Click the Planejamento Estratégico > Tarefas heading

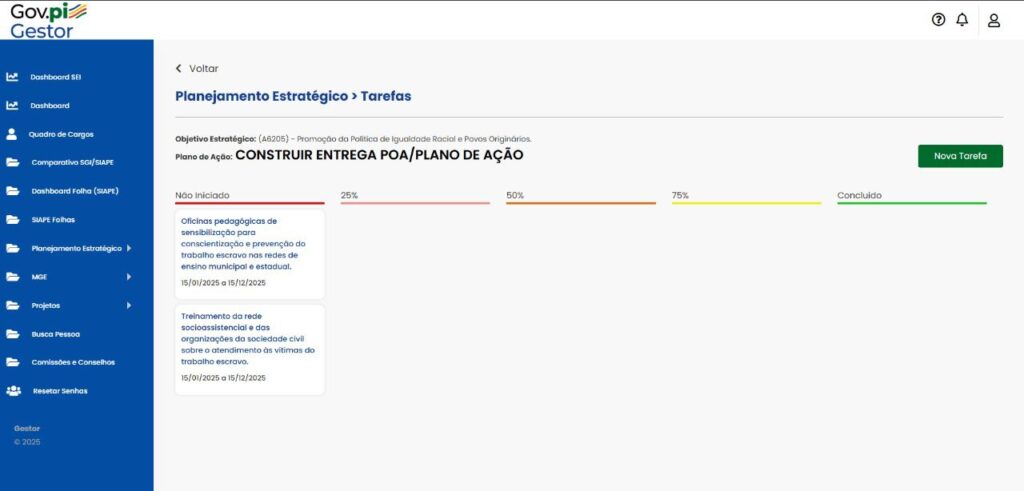293,97
